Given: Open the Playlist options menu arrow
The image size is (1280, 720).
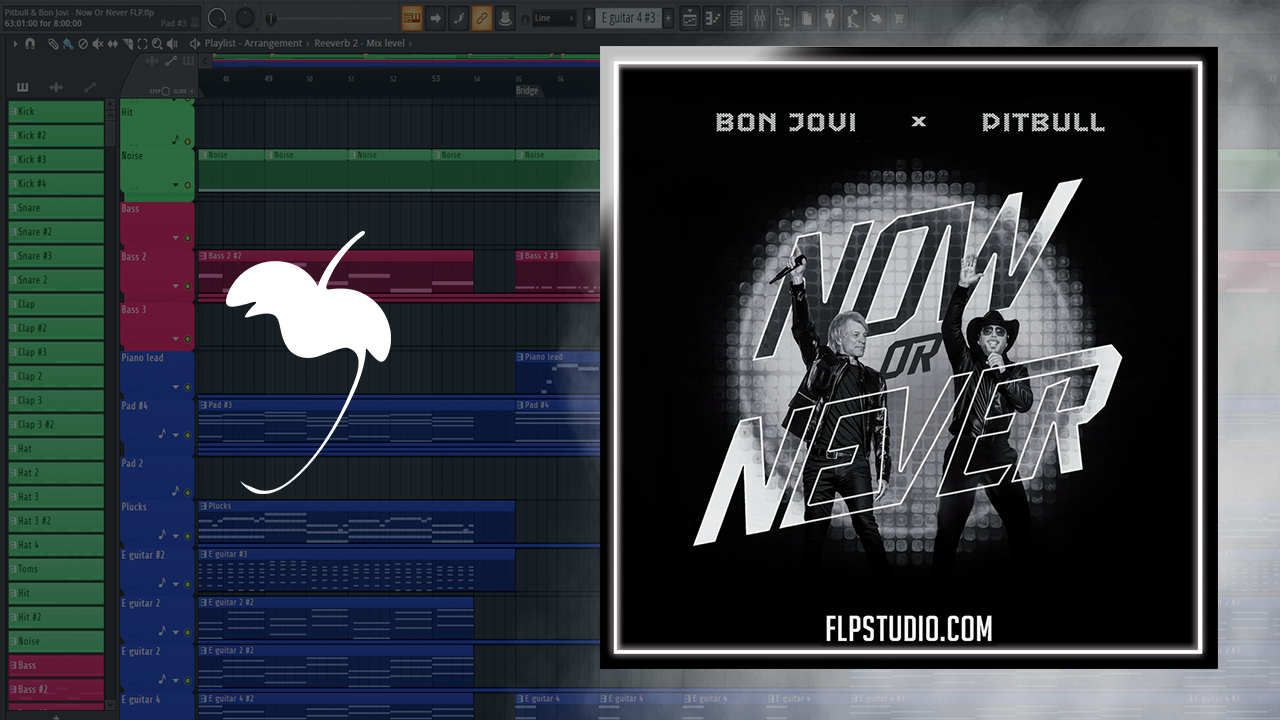Looking at the screenshot, I should tap(15, 44).
